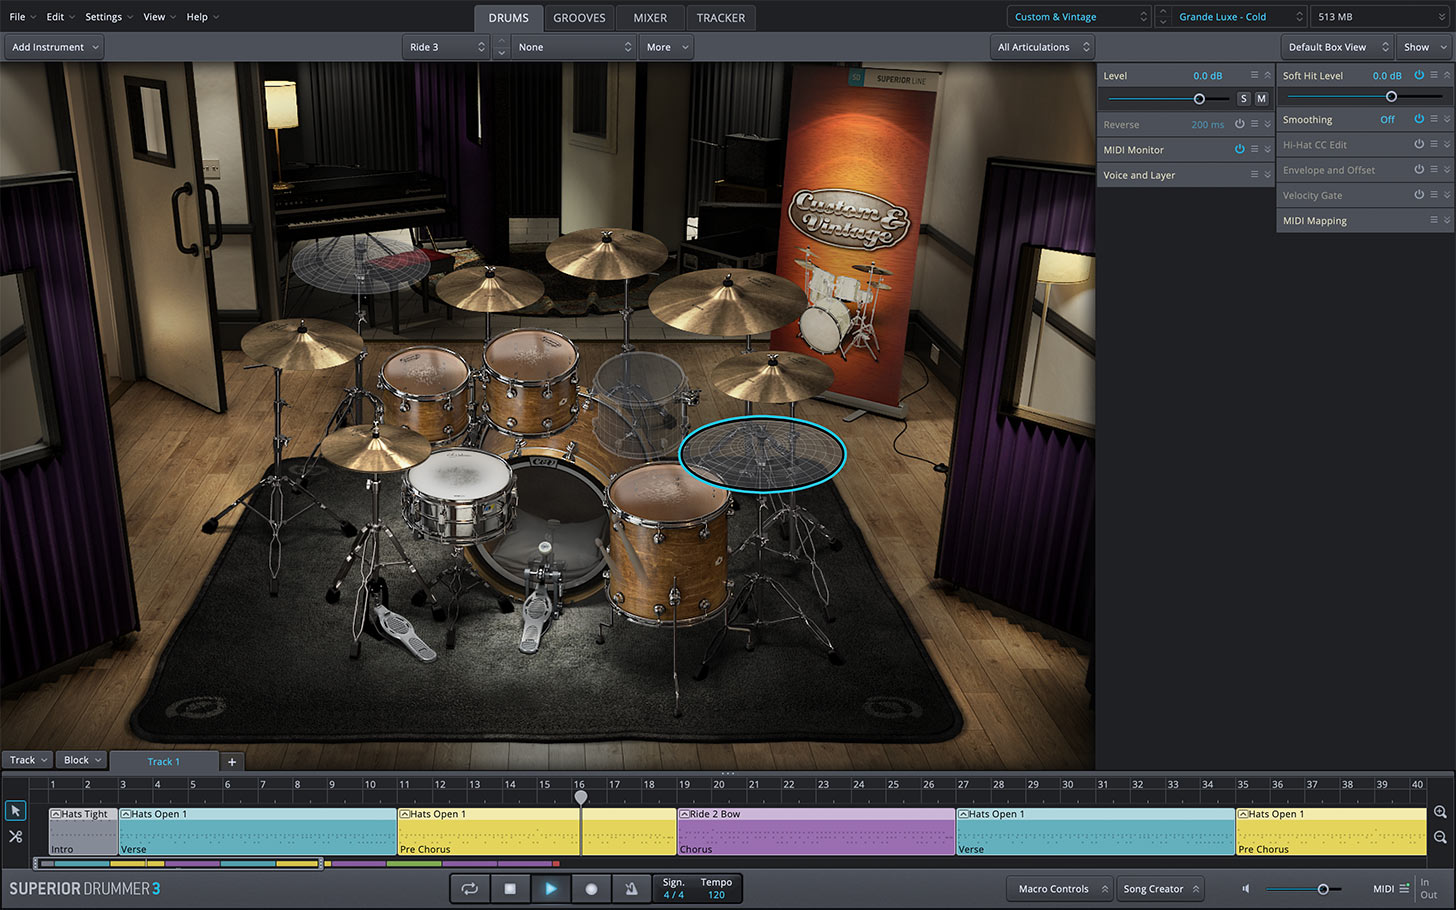This screenshot has height=910, width=1456.
Task: Open the Add Instrument dropdown
Action: [x=55, y=47]
